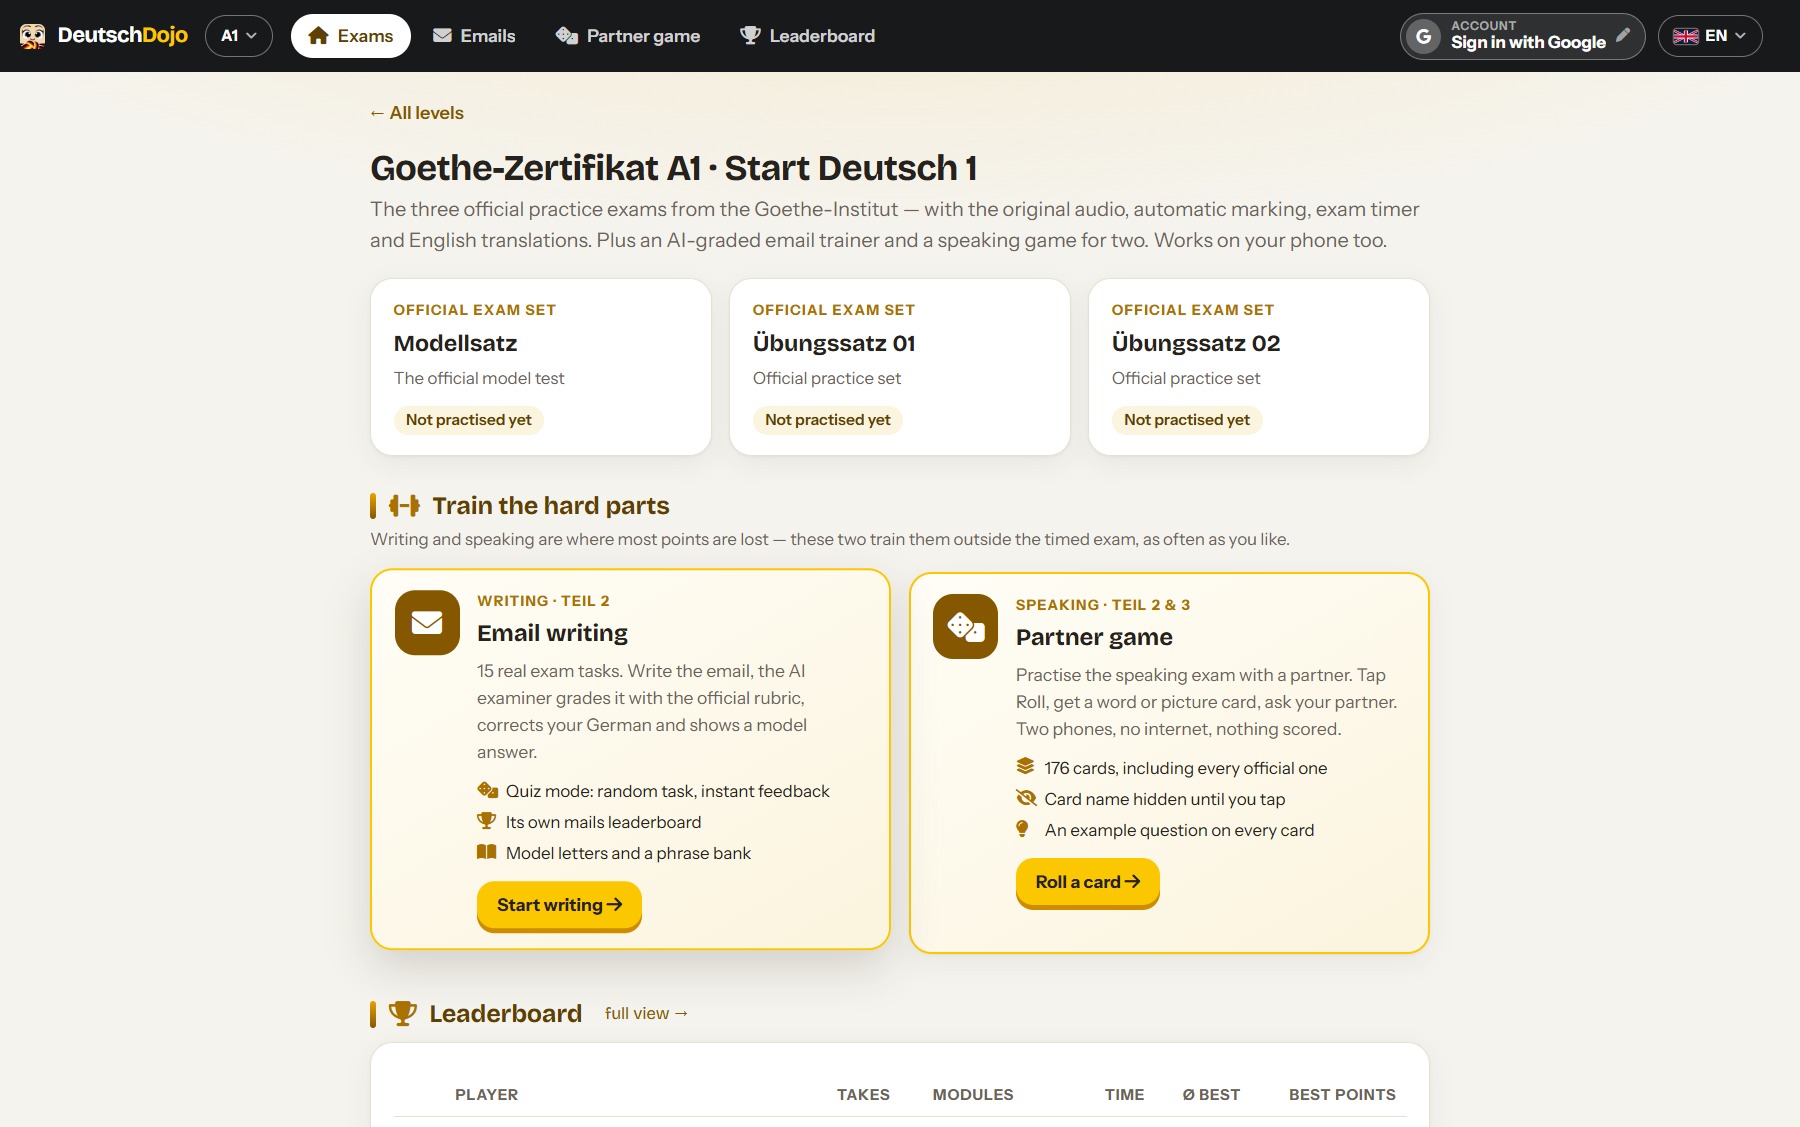
Task: Roll a card in Partner game
Action: pyautogui.click(x=1088, y=882)
